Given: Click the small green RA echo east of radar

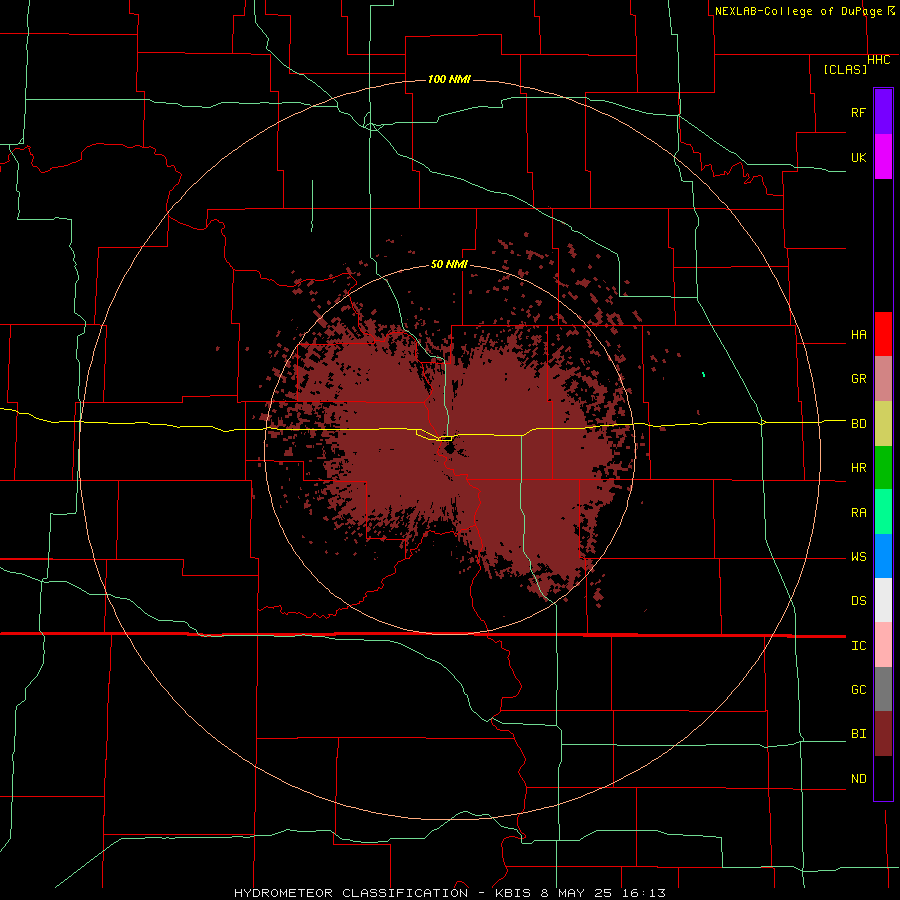Looking at the screenshot, I should pyautogui.click(x=703, y=375).
